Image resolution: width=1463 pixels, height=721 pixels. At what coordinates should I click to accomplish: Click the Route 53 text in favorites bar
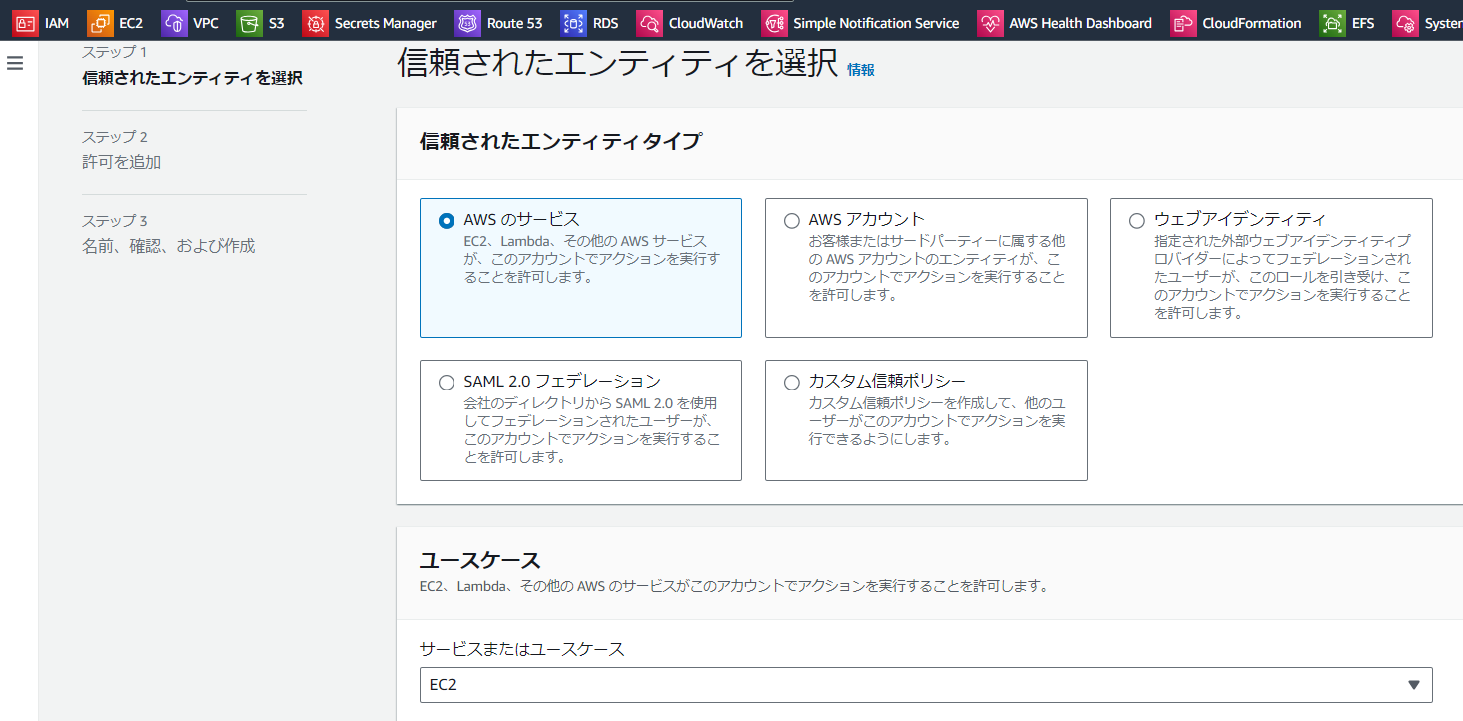(514, 23)
